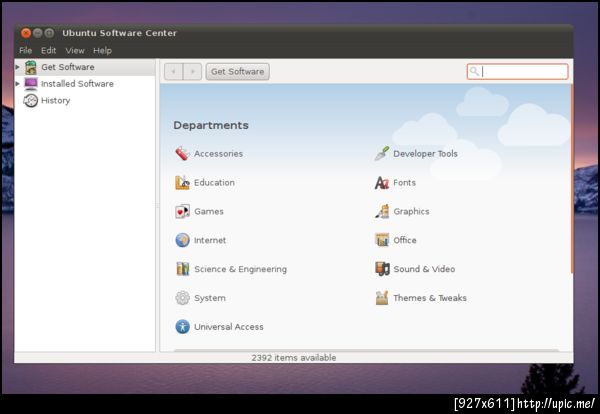Viewport: 600px width, 414px height.
Task: Click the Departments heading
Action: tap(211, 125)
